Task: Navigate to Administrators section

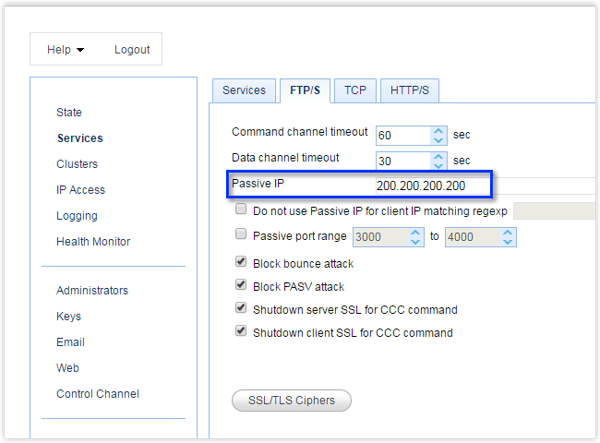Action: pyautogui.click(x=92, y=291)
